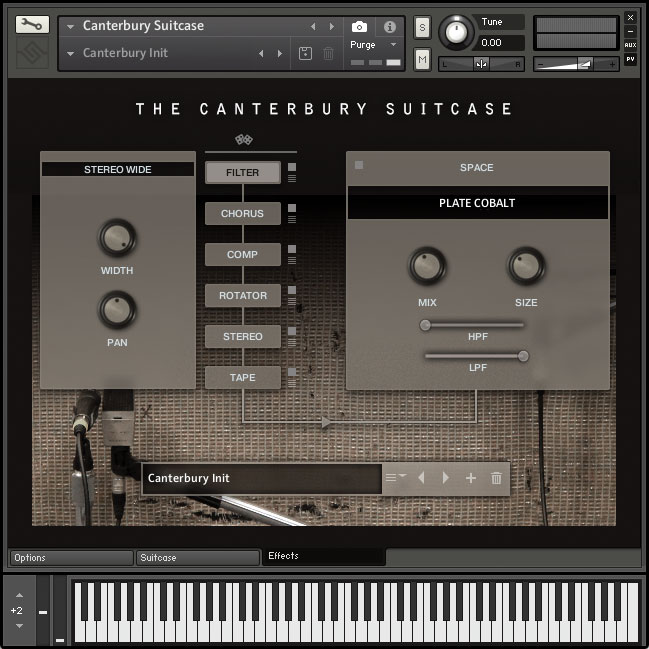Screen dimensions: 649x649
Task: Expand the preset list menu dropdown
Action: coord(396,478)
